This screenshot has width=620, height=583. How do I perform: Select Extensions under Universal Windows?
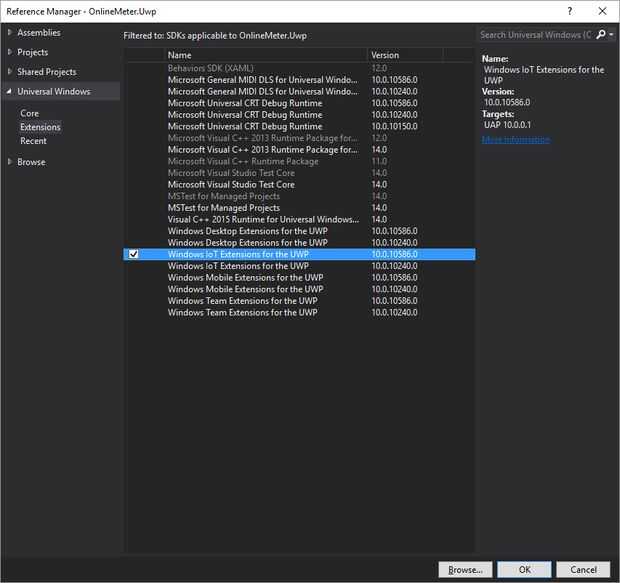[40, 127]
